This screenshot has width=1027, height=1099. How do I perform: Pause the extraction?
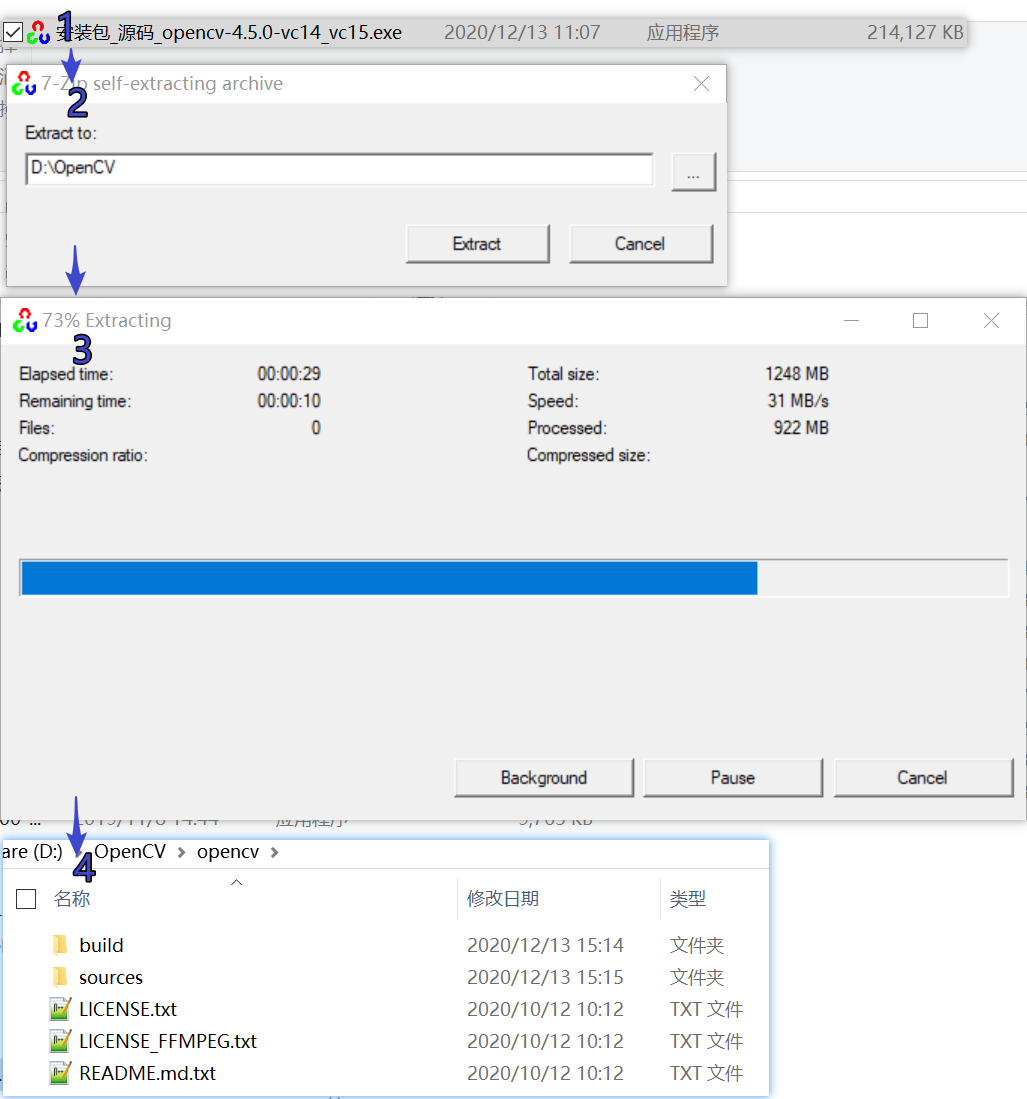tap(733, 777)
